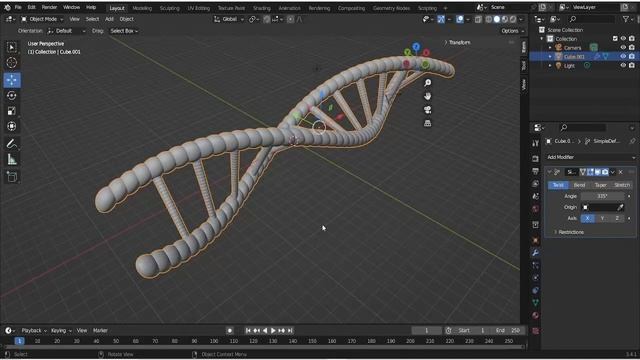Viewport: 640px width, 360px height.
Task: Open the Playback dropdown in timeline
Action: pos(34,331)
